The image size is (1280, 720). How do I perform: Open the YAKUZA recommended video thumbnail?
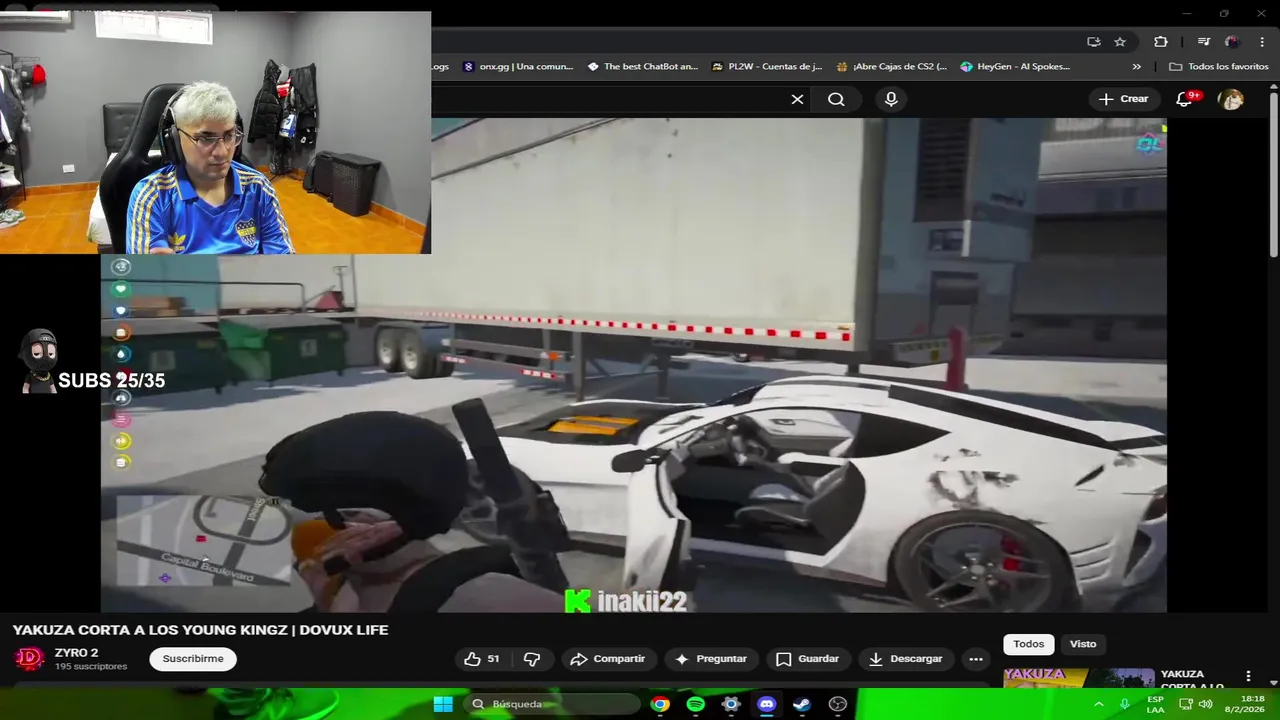pos(1078,678)
